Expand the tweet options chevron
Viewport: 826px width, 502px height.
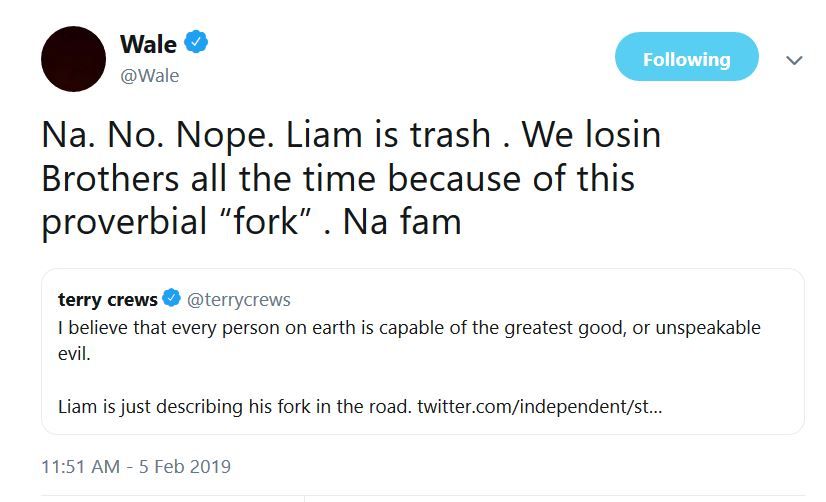794,60
